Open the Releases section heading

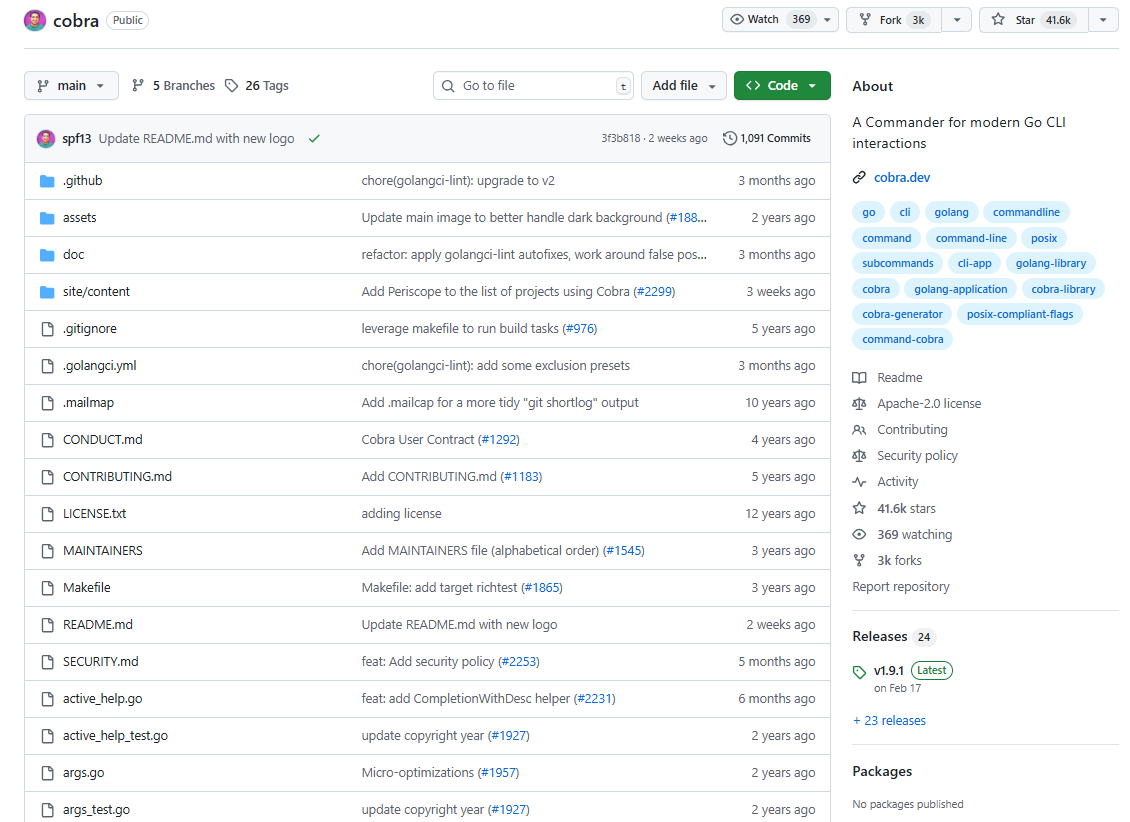coord(879,636)
